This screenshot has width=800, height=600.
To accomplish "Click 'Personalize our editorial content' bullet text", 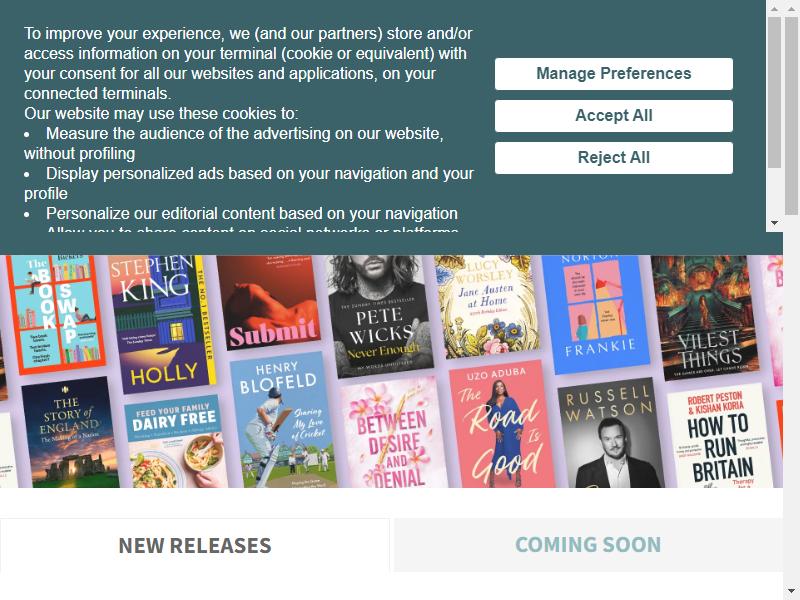I will (x=252, y=213).
